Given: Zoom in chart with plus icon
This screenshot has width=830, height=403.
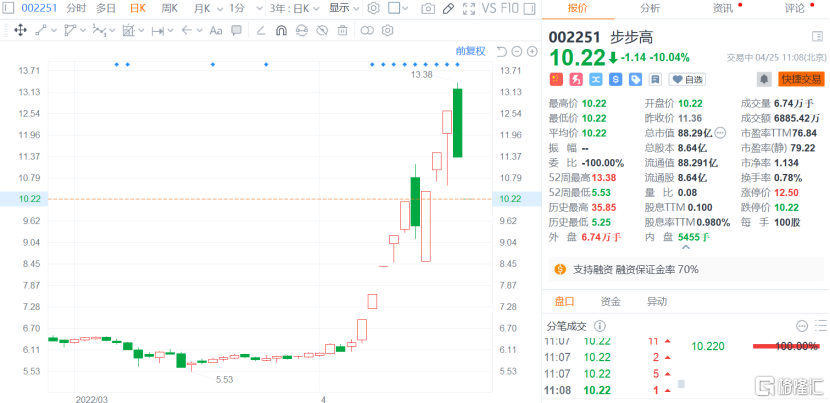Looking at the screenshot, I should pyautogui.click(x=533, y=51).
